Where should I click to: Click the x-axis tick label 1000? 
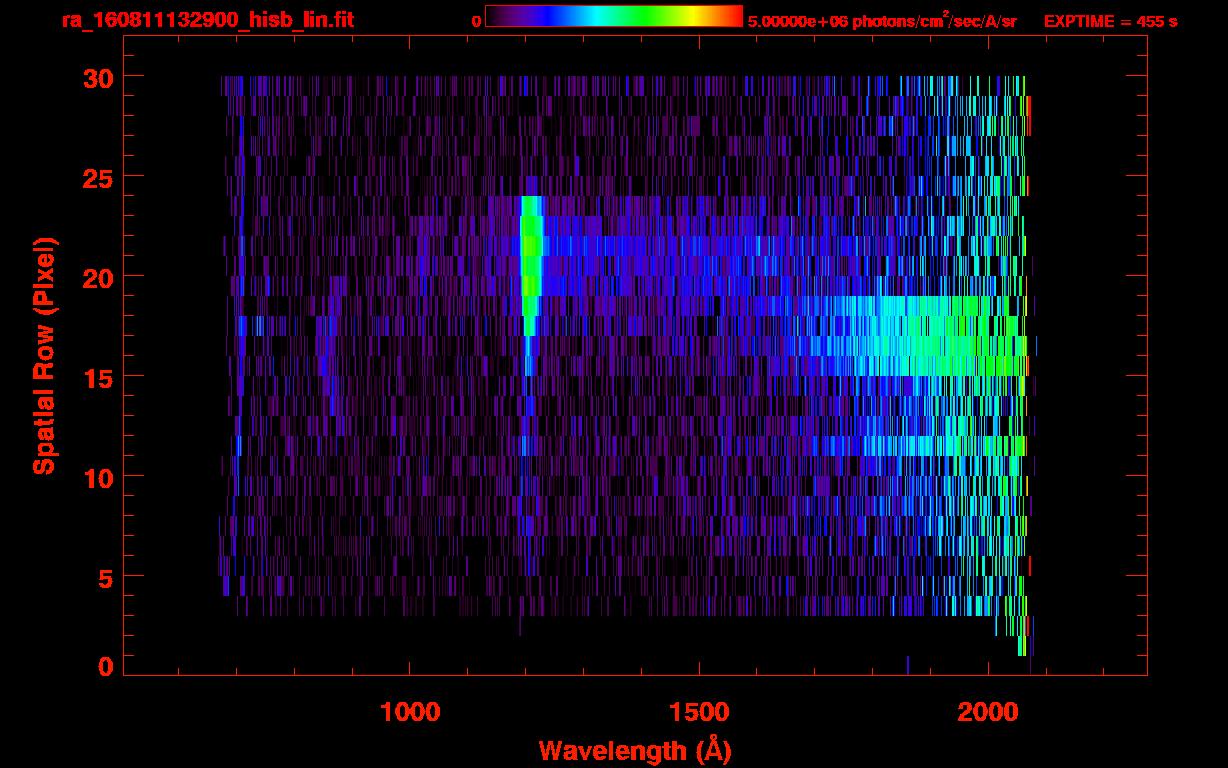[x=410, y=712]
